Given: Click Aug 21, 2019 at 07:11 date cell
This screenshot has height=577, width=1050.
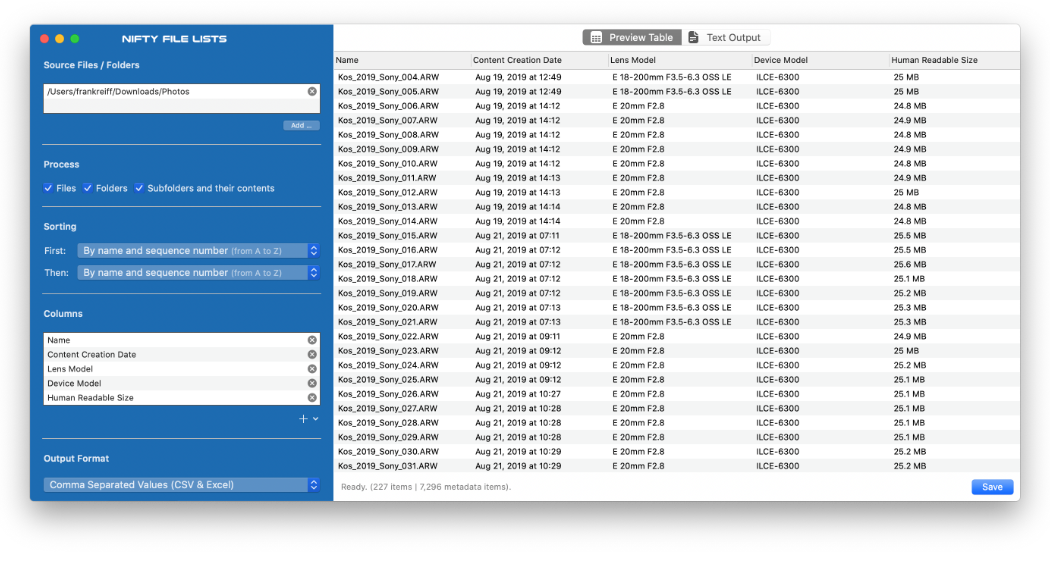Looking at the screenshot, I should [x=517, y=236].
